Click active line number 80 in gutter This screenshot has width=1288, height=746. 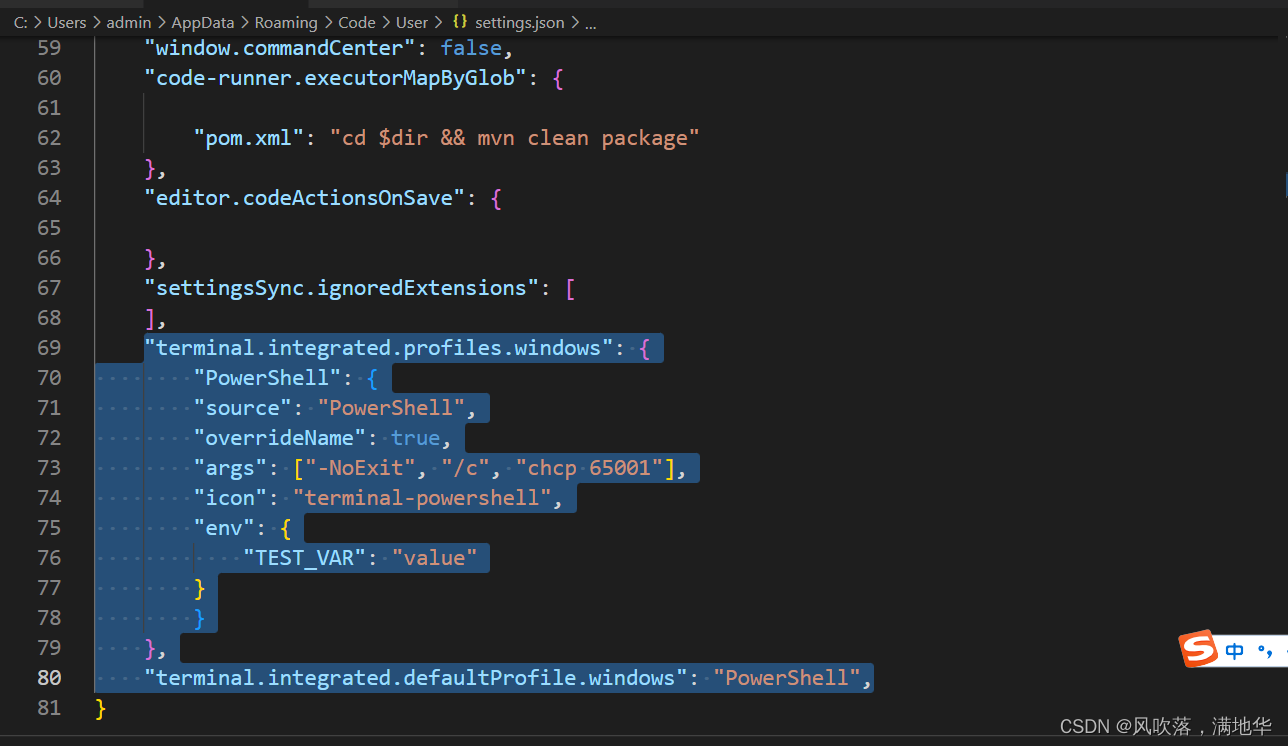point(49,678)
